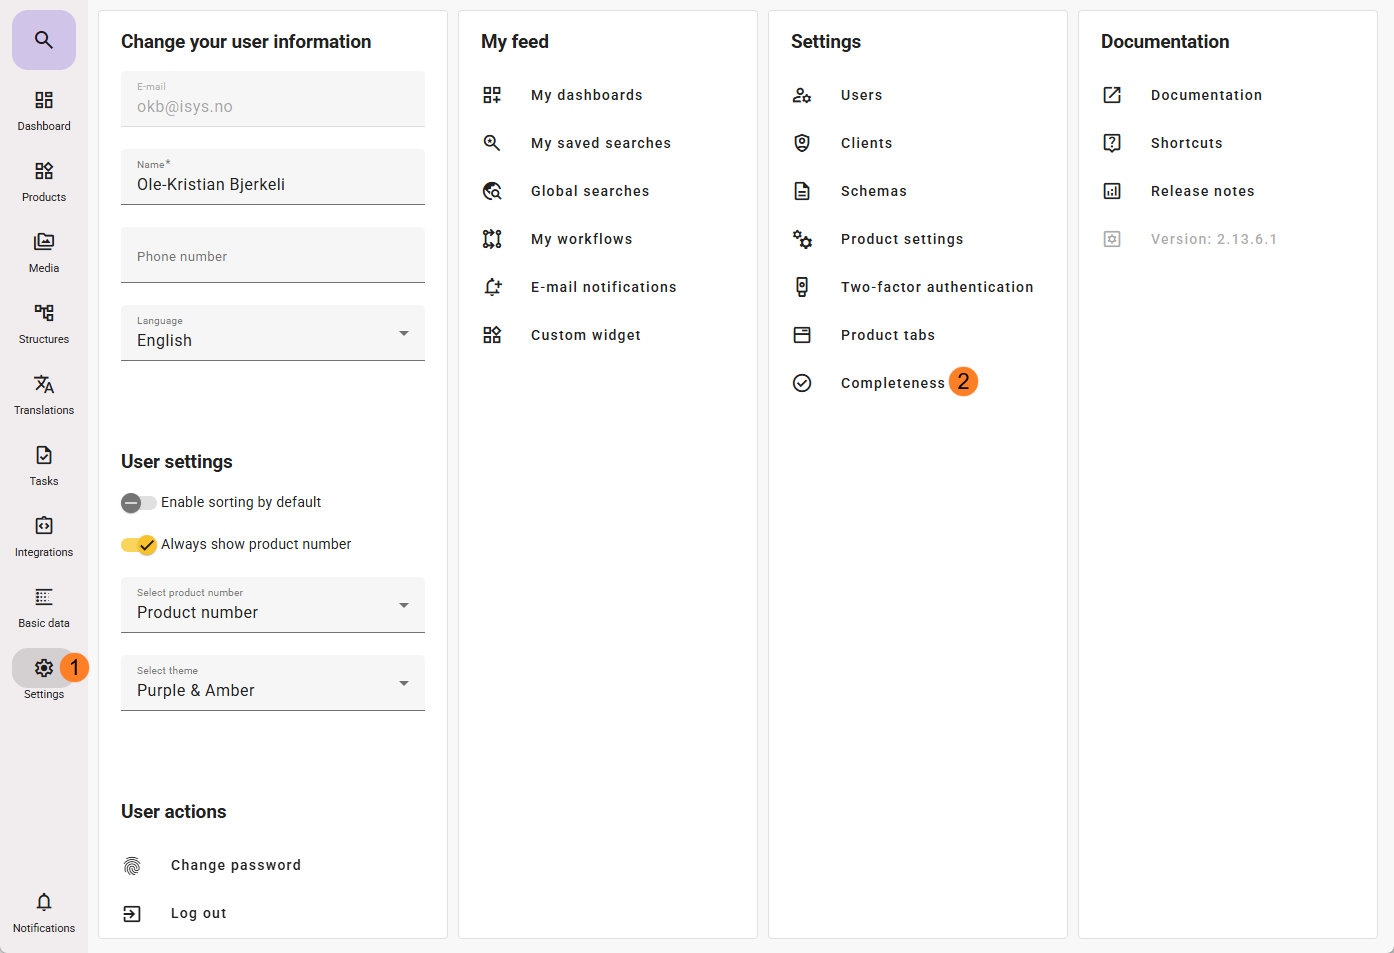The image size is (1394, 953).
Task: Go to Integrations in sidebar
Action: [x=44, y=526]
